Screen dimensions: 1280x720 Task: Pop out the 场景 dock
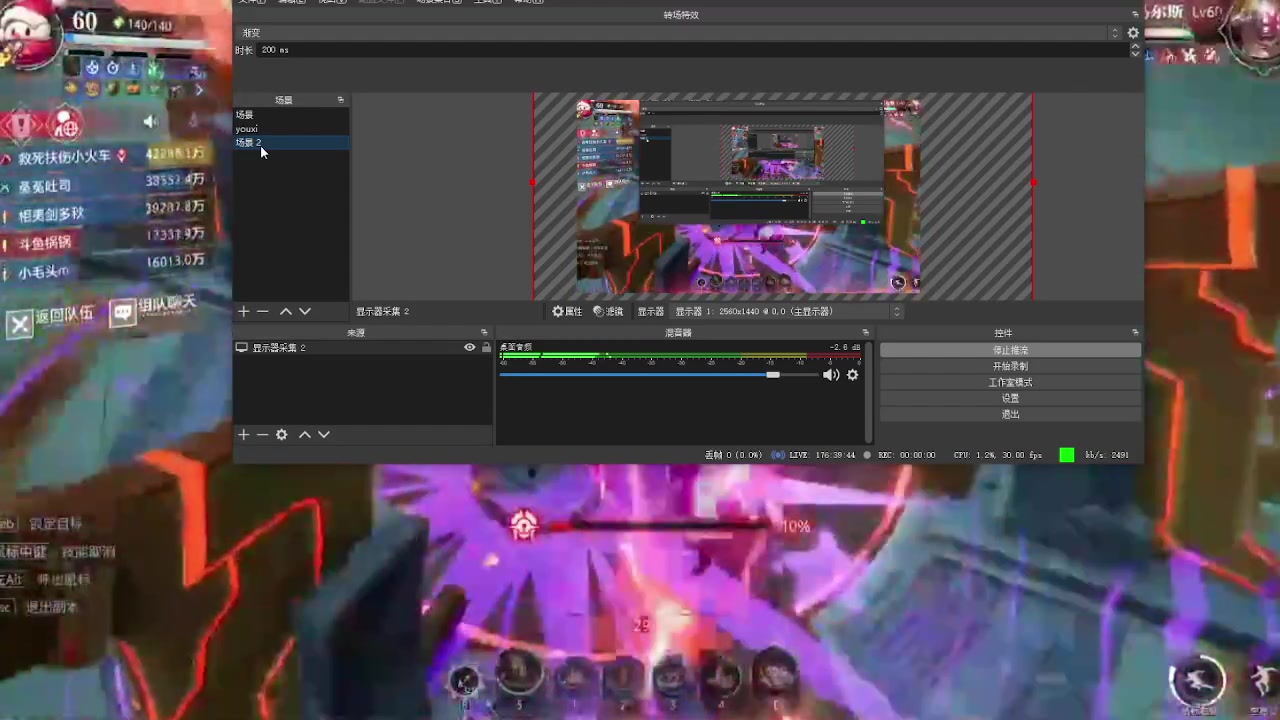click(x=340, y=100)
